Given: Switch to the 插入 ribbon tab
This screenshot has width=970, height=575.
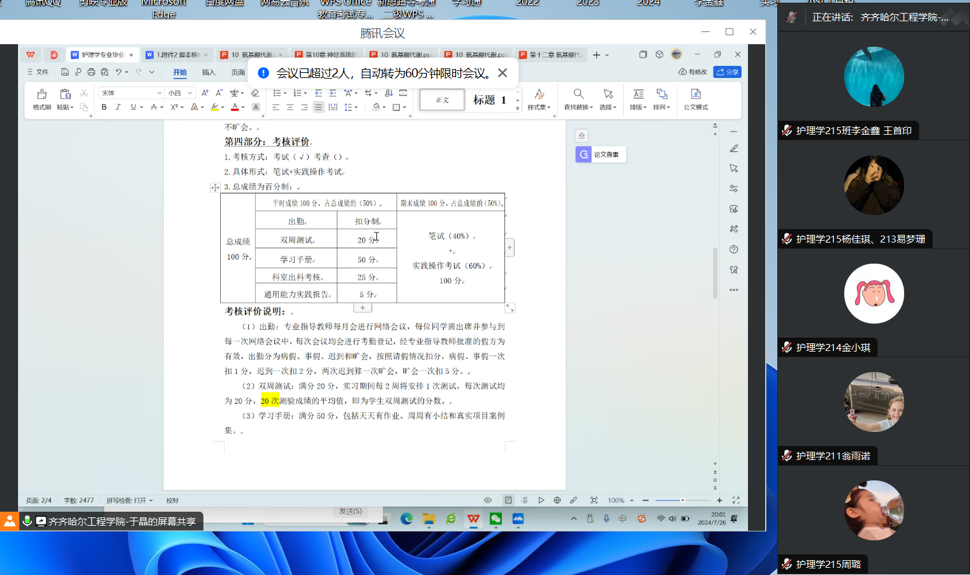Looking at the screenshot, I should pos(208,72).
